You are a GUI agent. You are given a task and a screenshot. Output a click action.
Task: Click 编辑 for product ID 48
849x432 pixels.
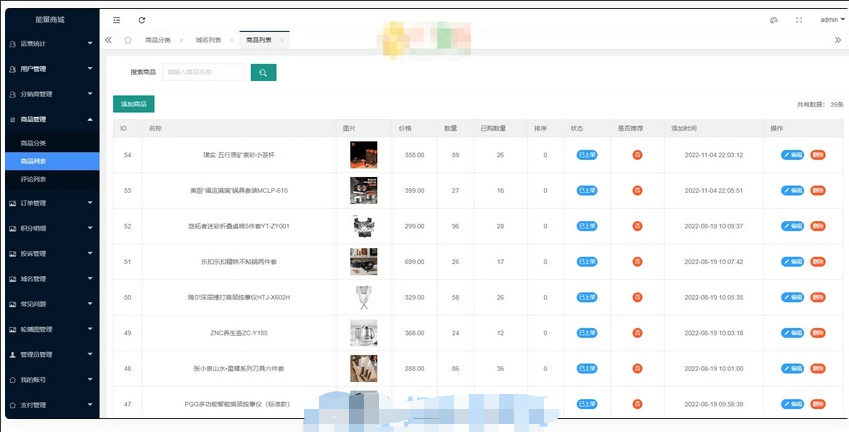click(x=793, y=369)
